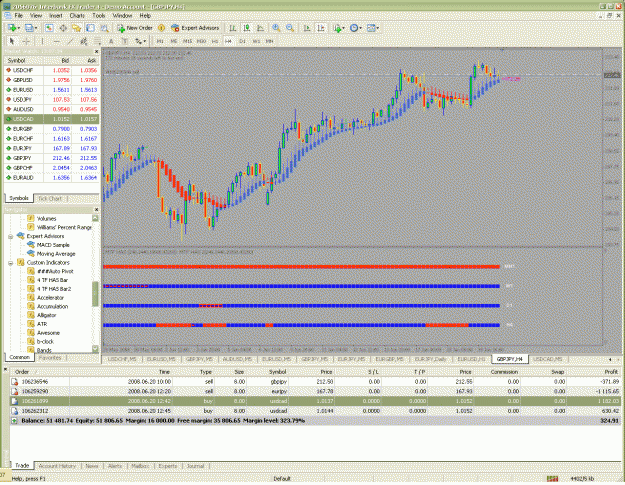Open the Charts menu
625x485 pixels.
tap(77, 16)
